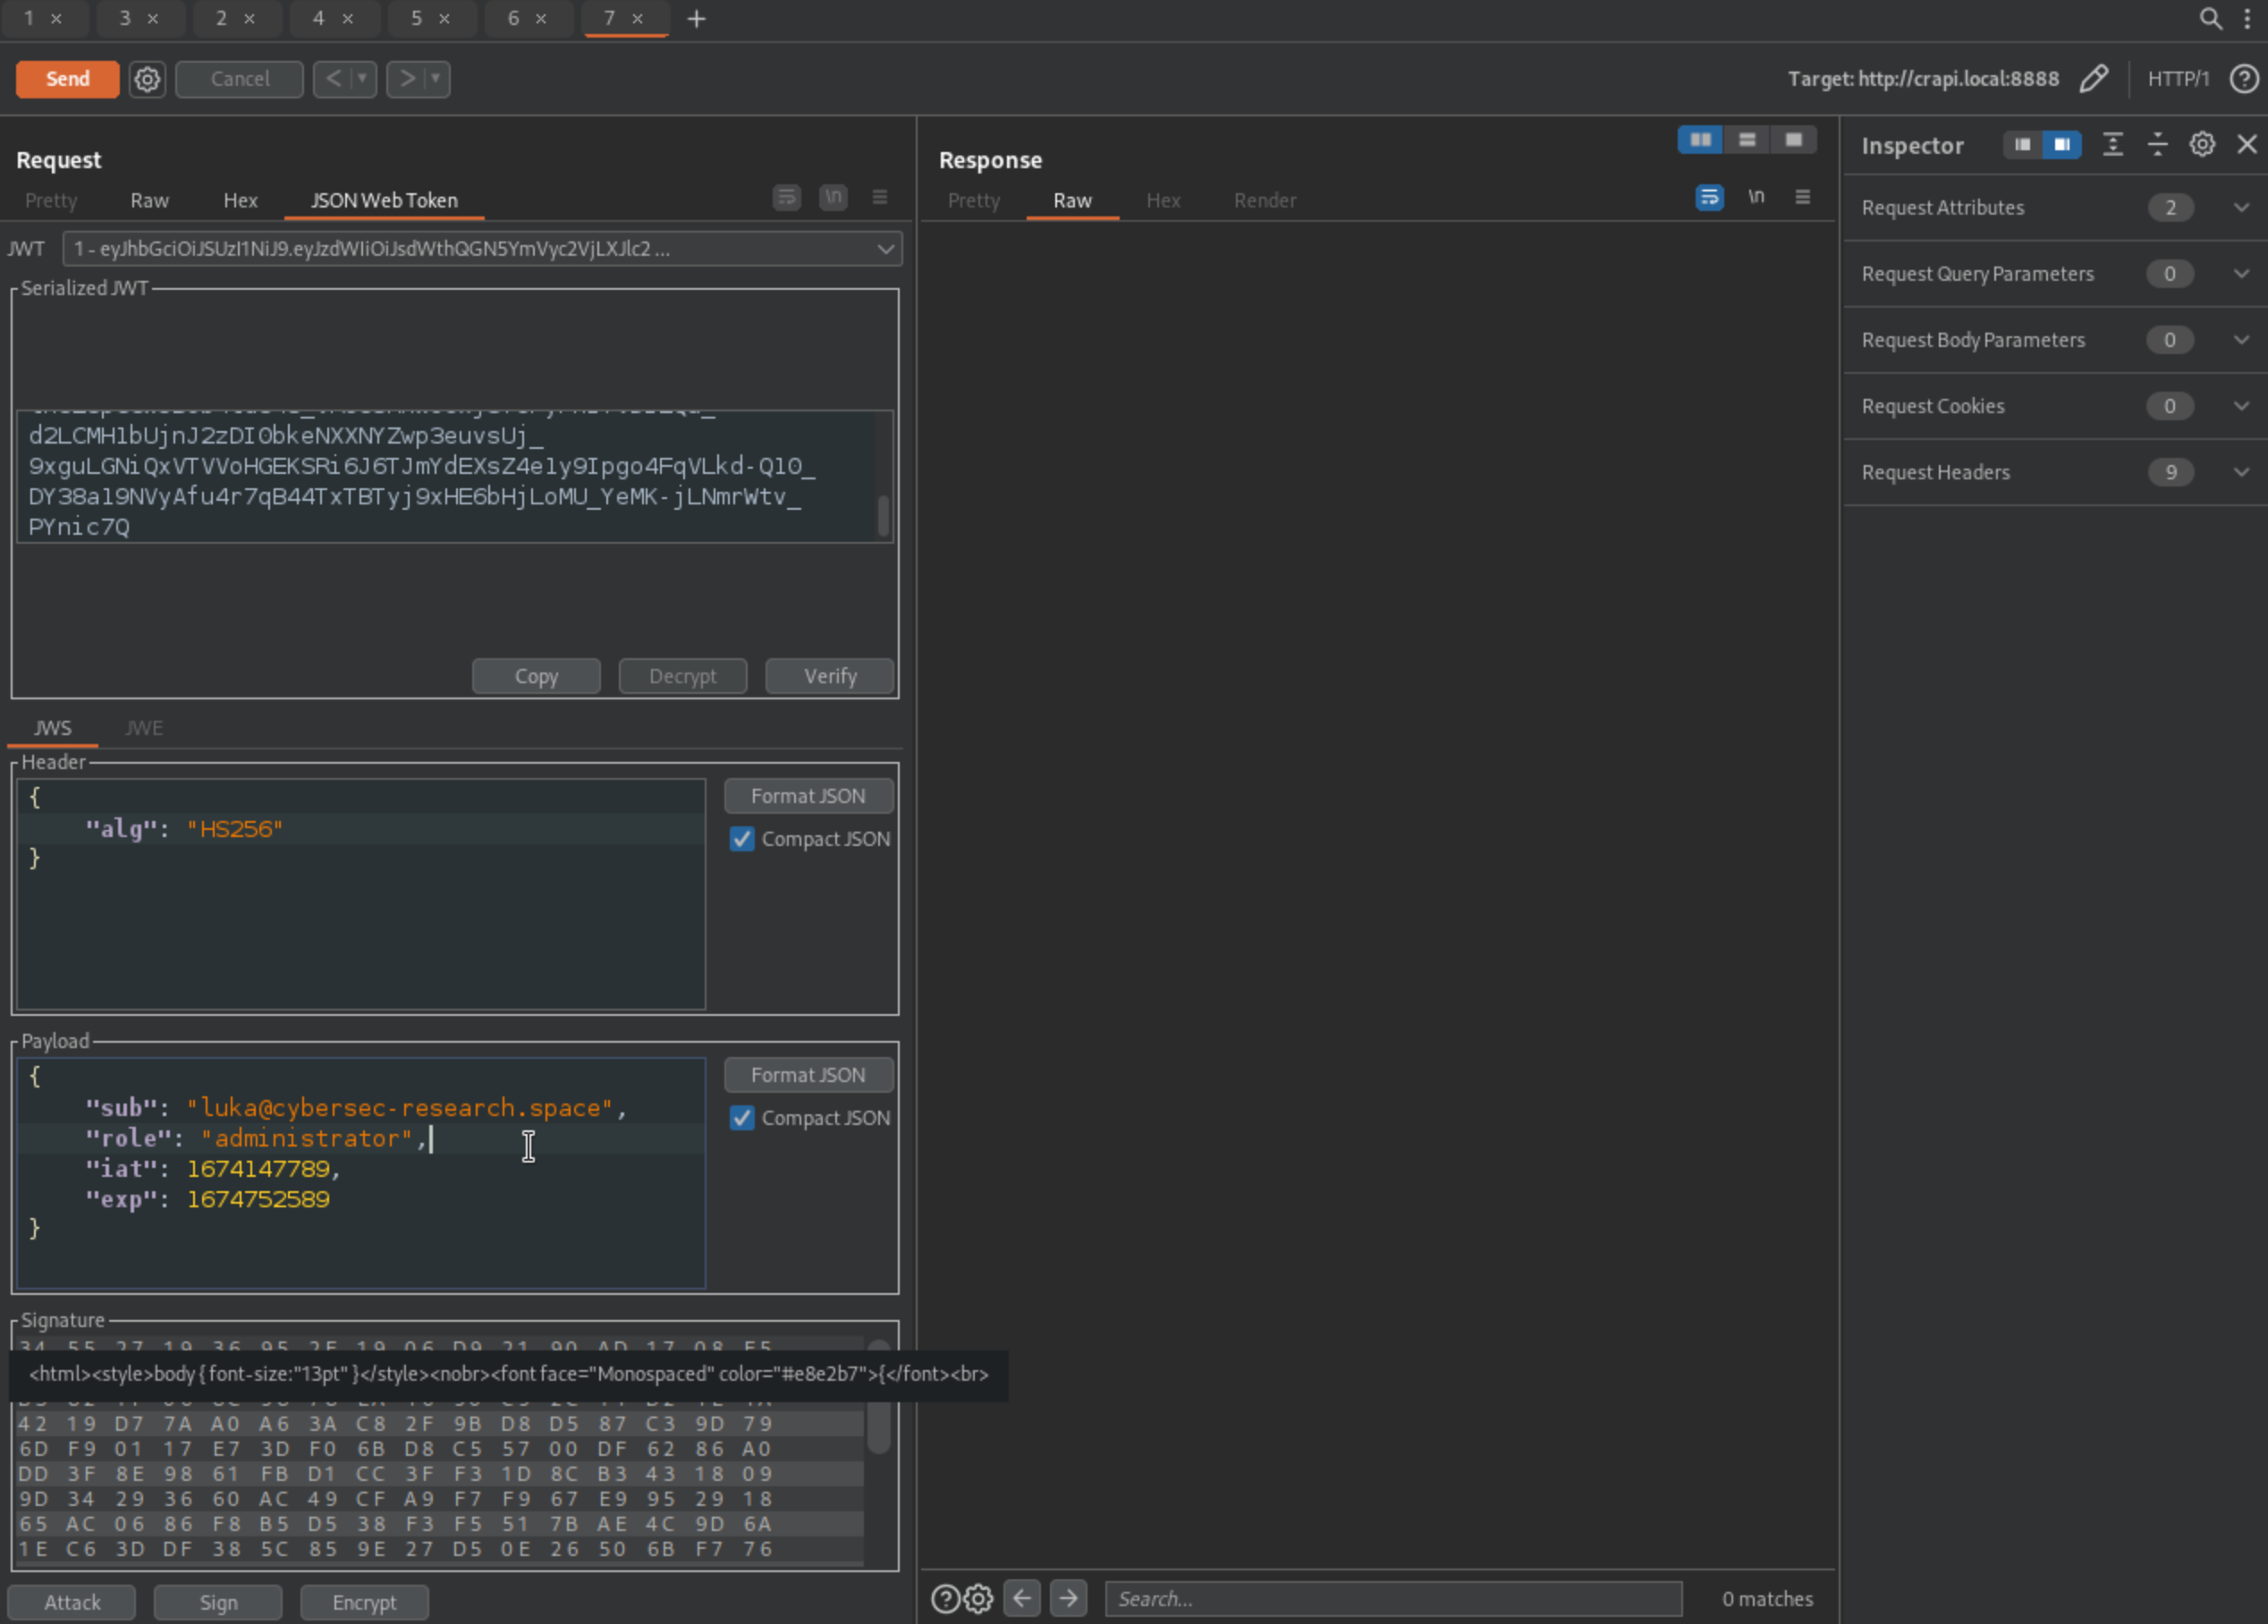The width and height of the screenshot is (2268, 1624).
Task: Click the Verify button
Action: (x=829, y=677)
